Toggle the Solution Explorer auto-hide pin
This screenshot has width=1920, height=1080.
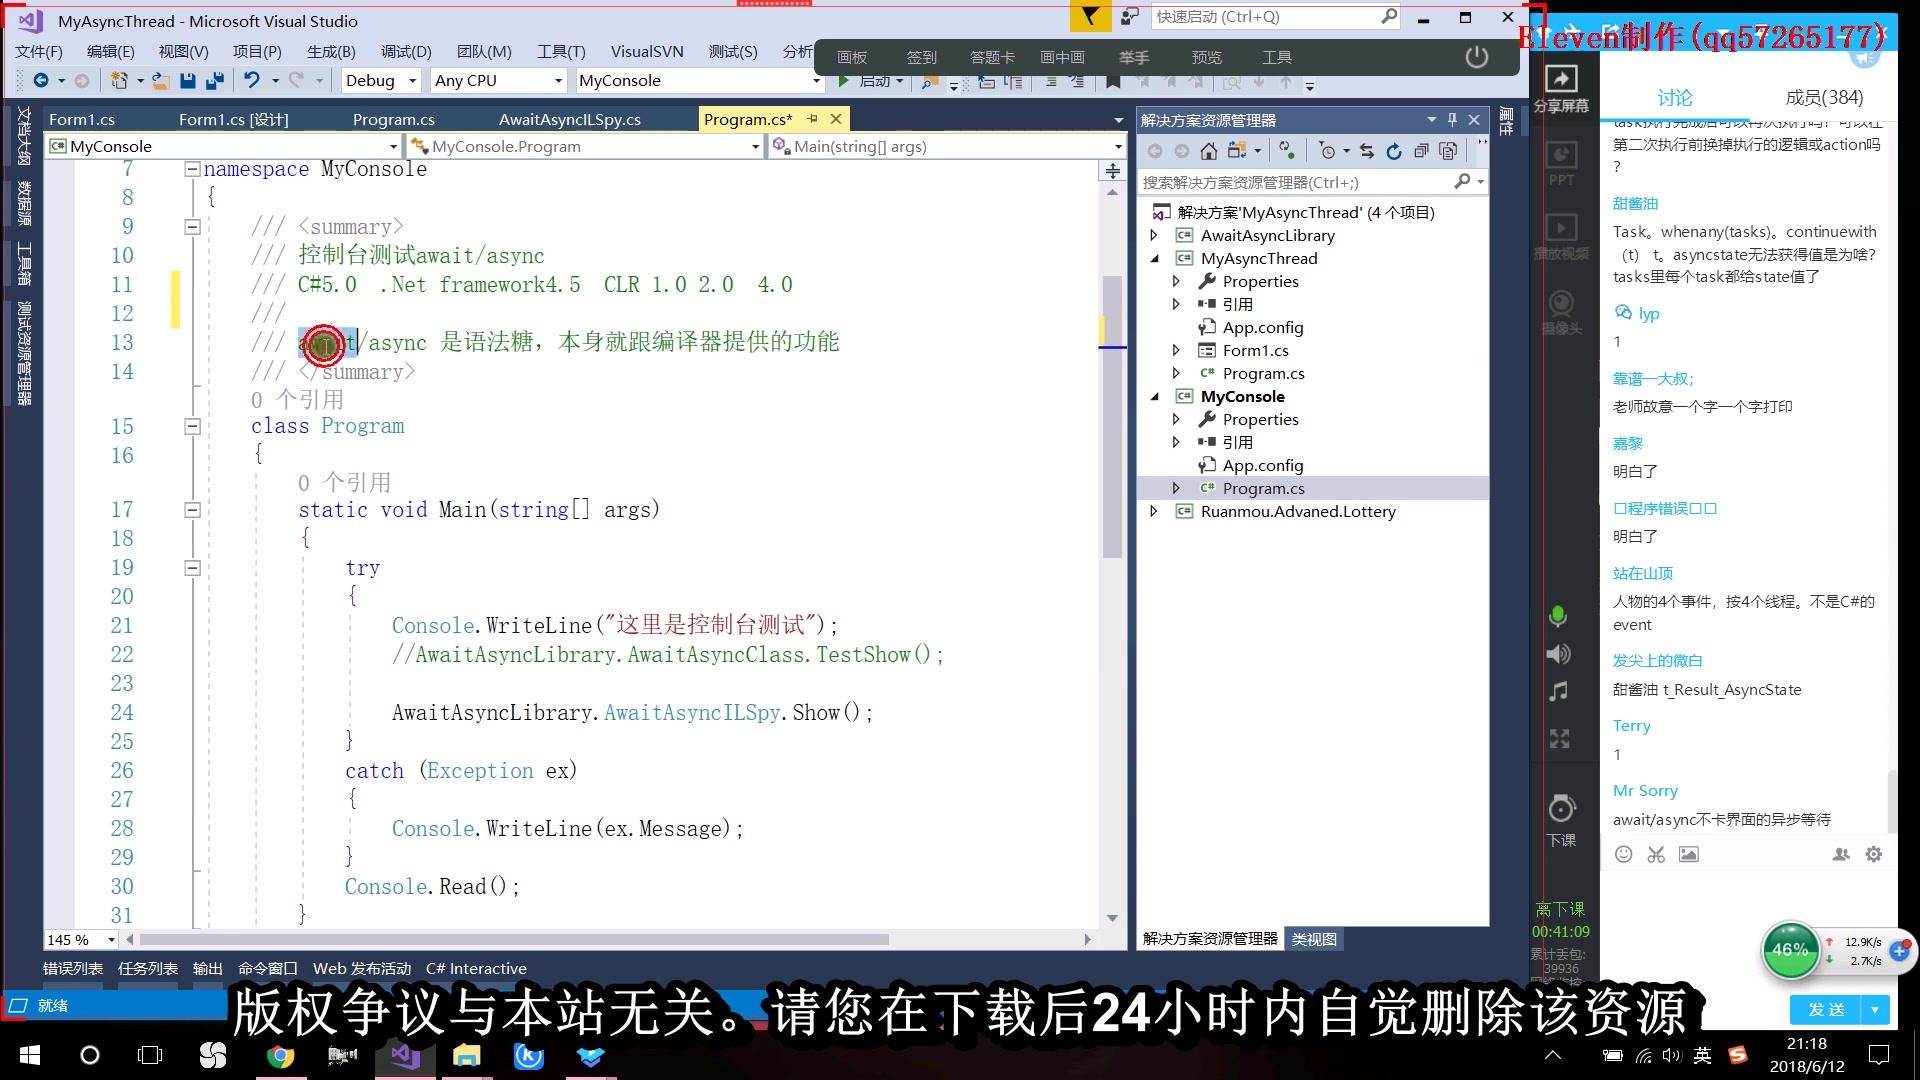point(1452,120)
